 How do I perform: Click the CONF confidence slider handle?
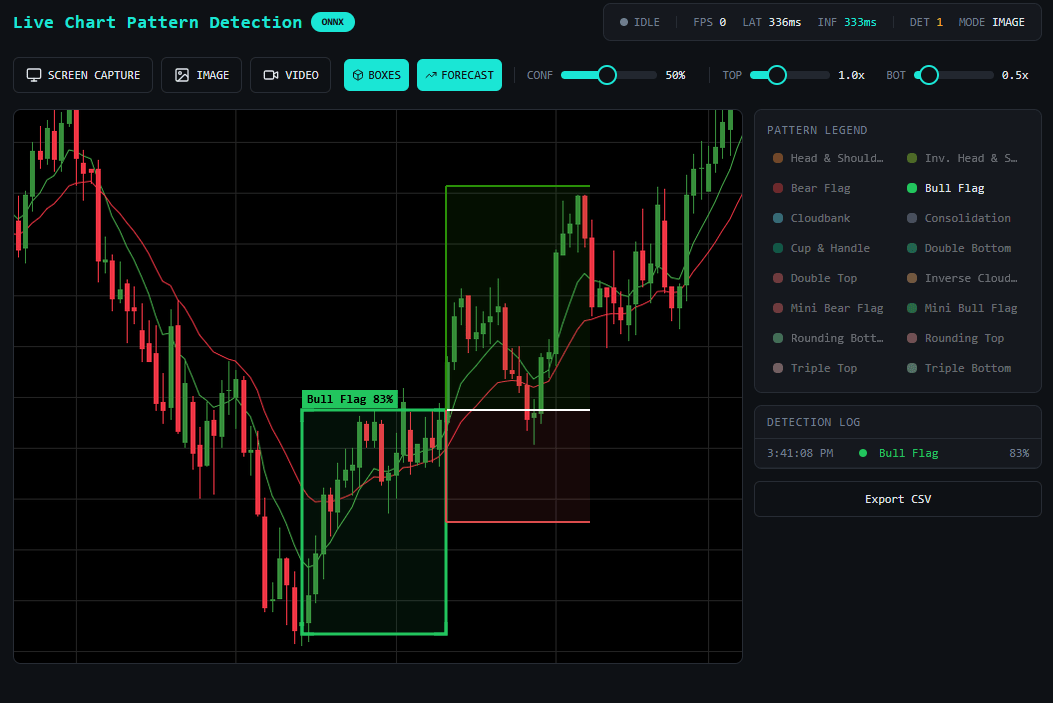(607, 75)
